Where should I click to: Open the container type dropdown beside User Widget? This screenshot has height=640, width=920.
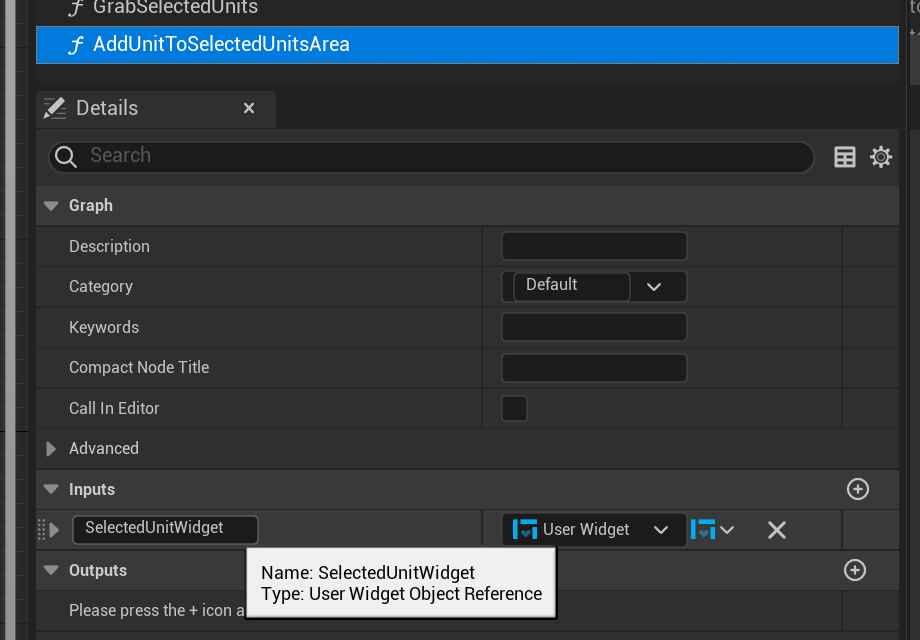click(714, 530)
